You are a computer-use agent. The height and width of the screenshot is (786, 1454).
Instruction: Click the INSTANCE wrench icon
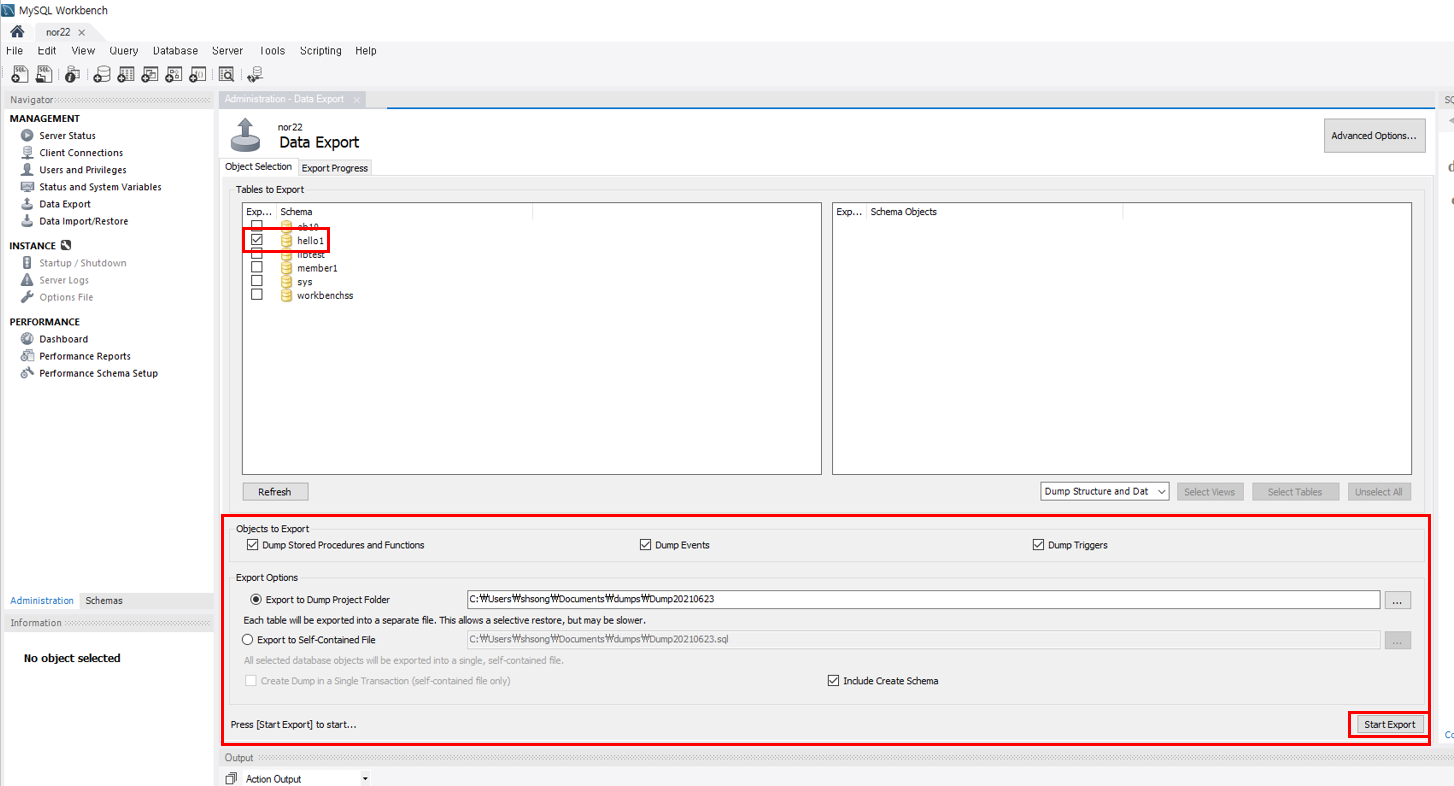[66, 245]
